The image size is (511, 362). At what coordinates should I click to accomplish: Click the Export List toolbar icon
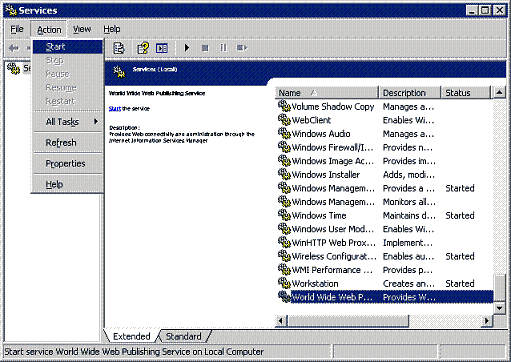point(118,48)
